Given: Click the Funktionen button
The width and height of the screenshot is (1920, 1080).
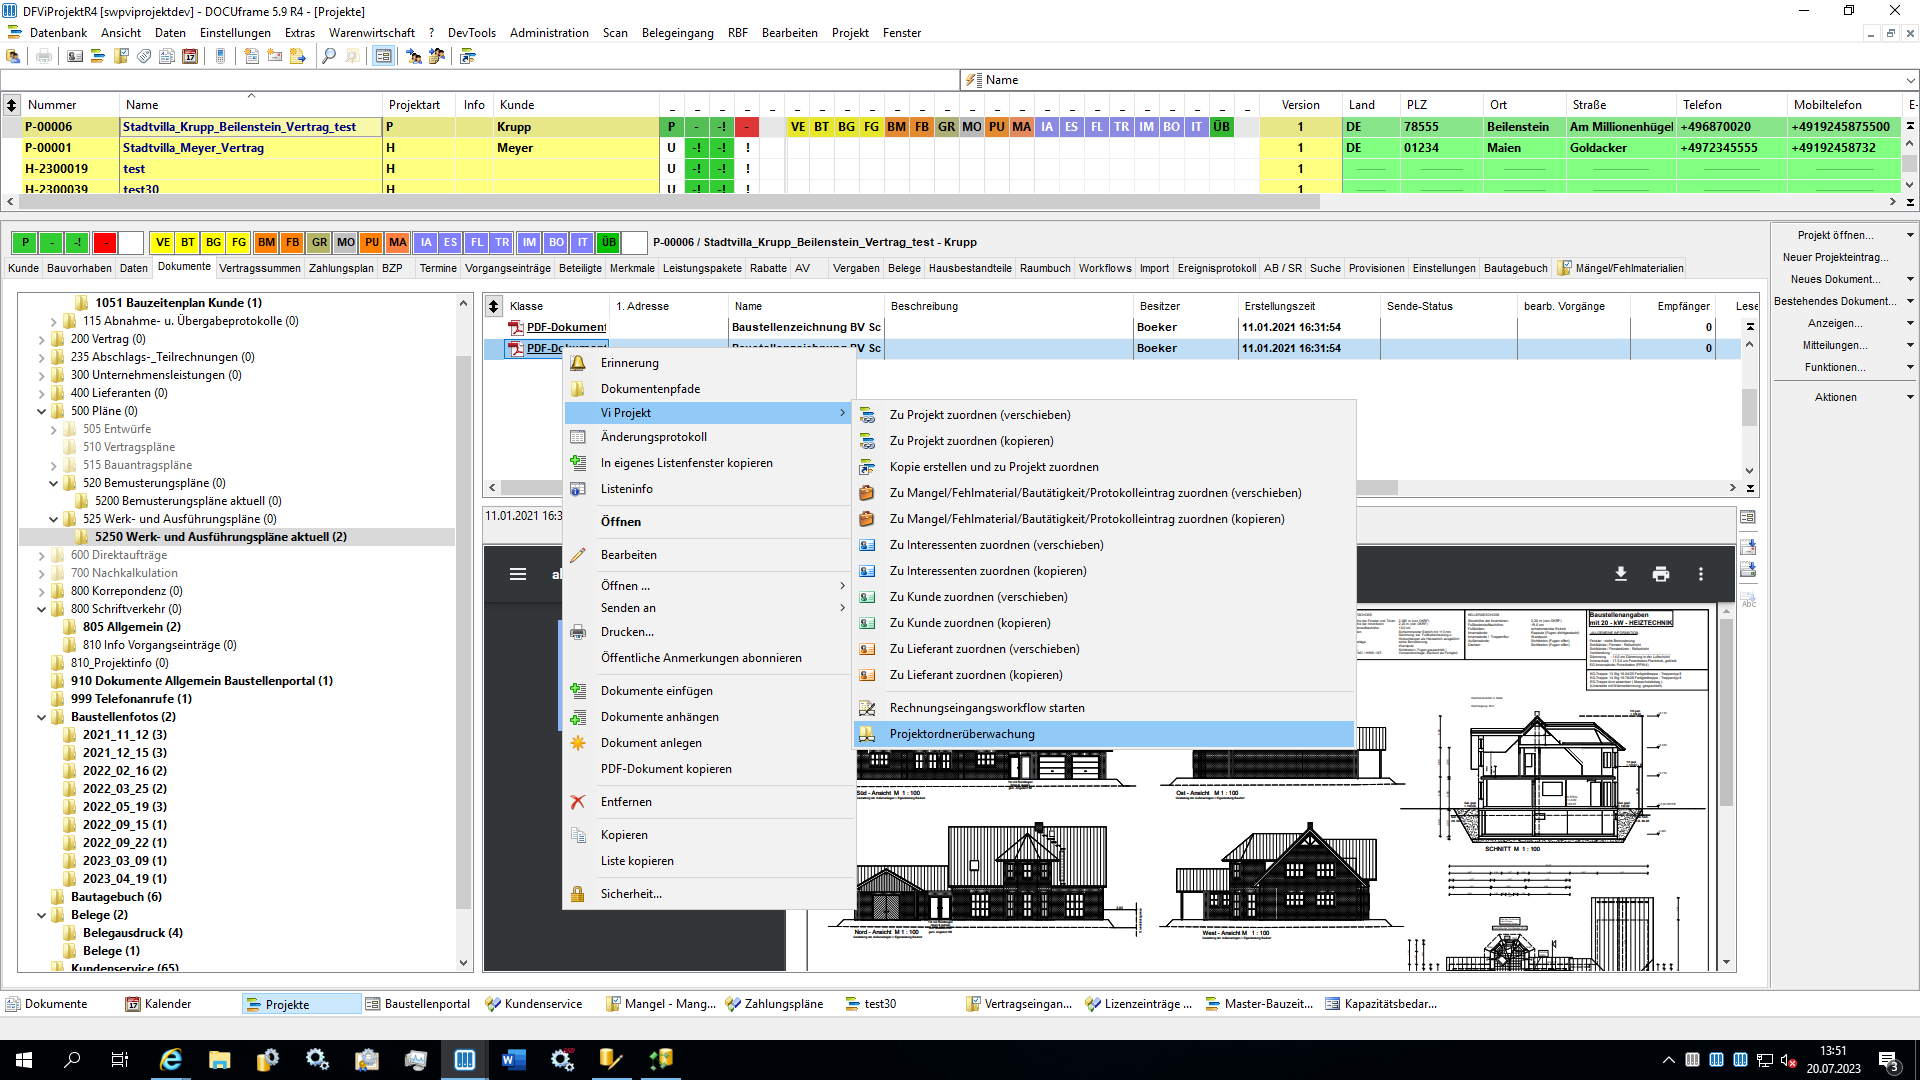Looking at the screenshot, I should pyautogui.click(x=1836, y=368).
